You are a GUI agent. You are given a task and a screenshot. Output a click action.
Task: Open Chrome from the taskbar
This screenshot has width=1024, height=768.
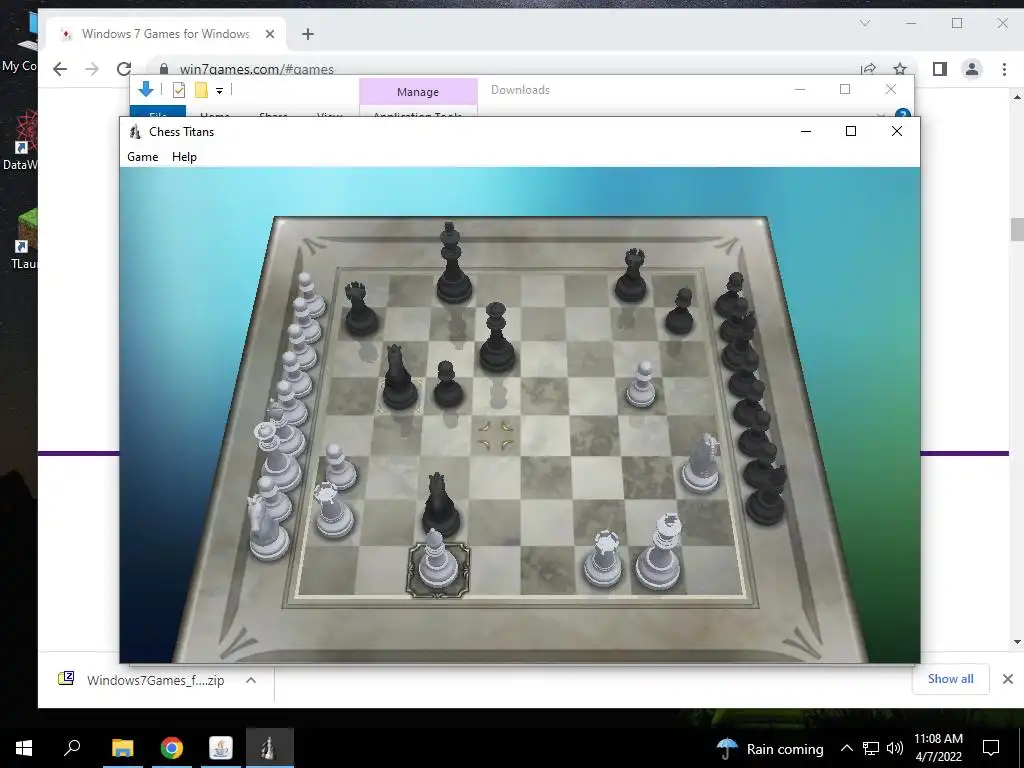tap(172, 748)
